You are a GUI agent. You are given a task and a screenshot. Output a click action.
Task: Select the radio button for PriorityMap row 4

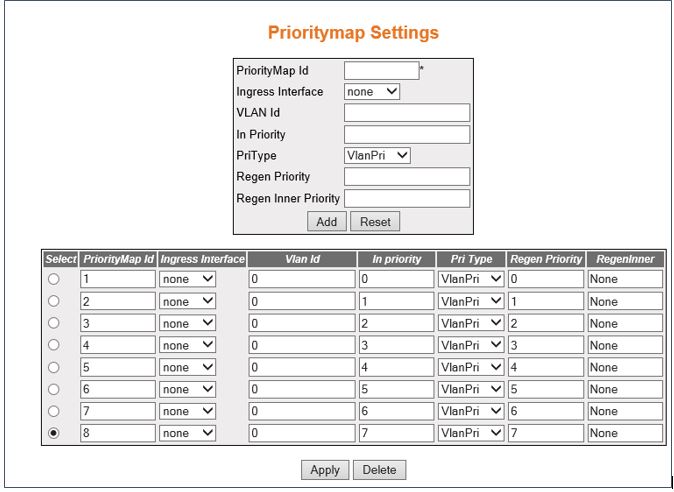[55, 345]
